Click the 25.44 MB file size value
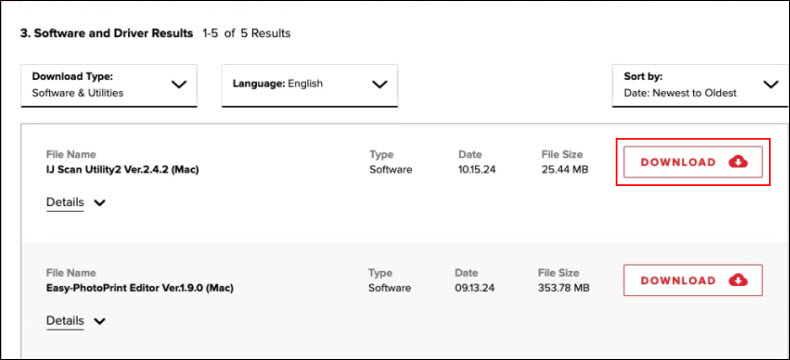790x360 pixels. [565, 170]
